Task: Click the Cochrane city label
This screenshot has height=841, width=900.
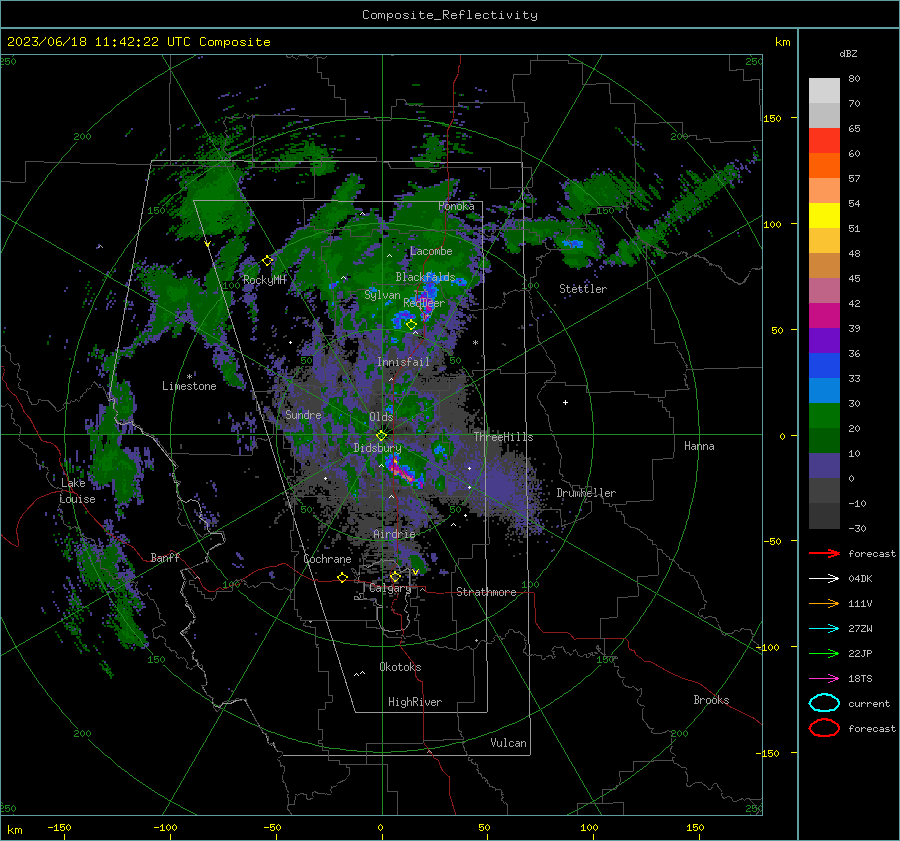Action: pos(327,559)
